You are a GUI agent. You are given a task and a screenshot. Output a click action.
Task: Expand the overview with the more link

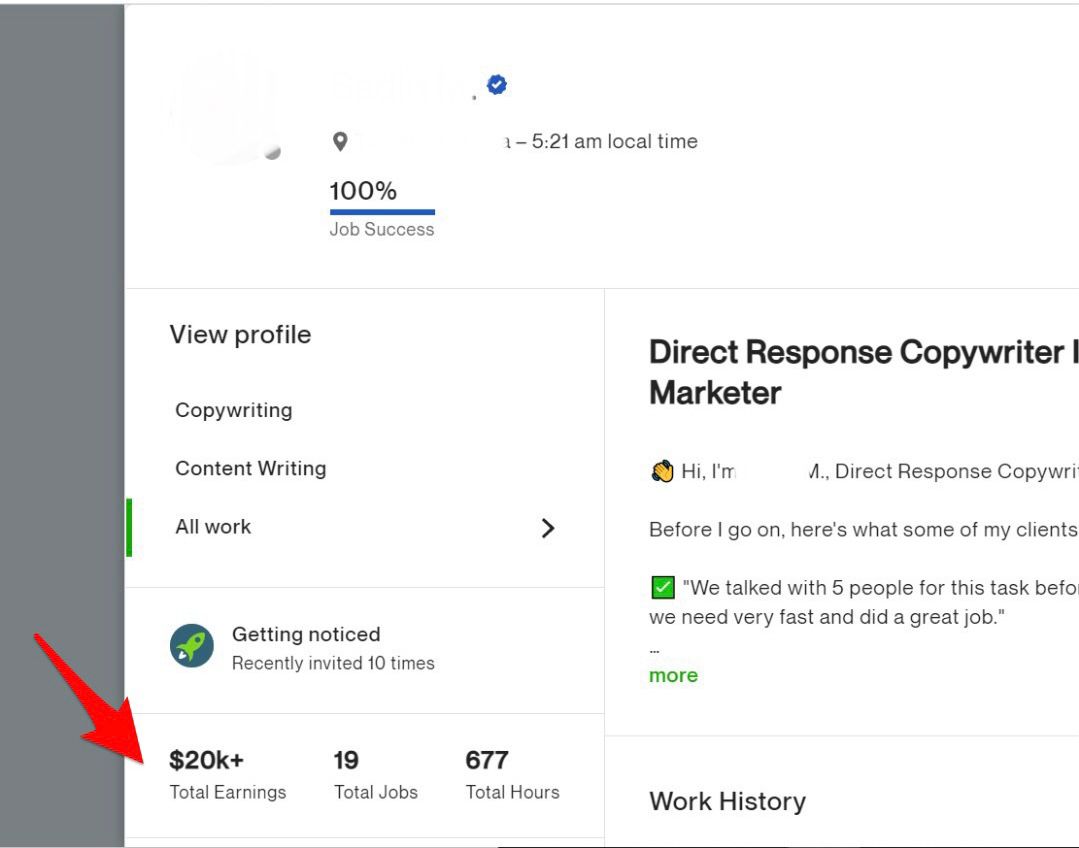click(674, 675)
